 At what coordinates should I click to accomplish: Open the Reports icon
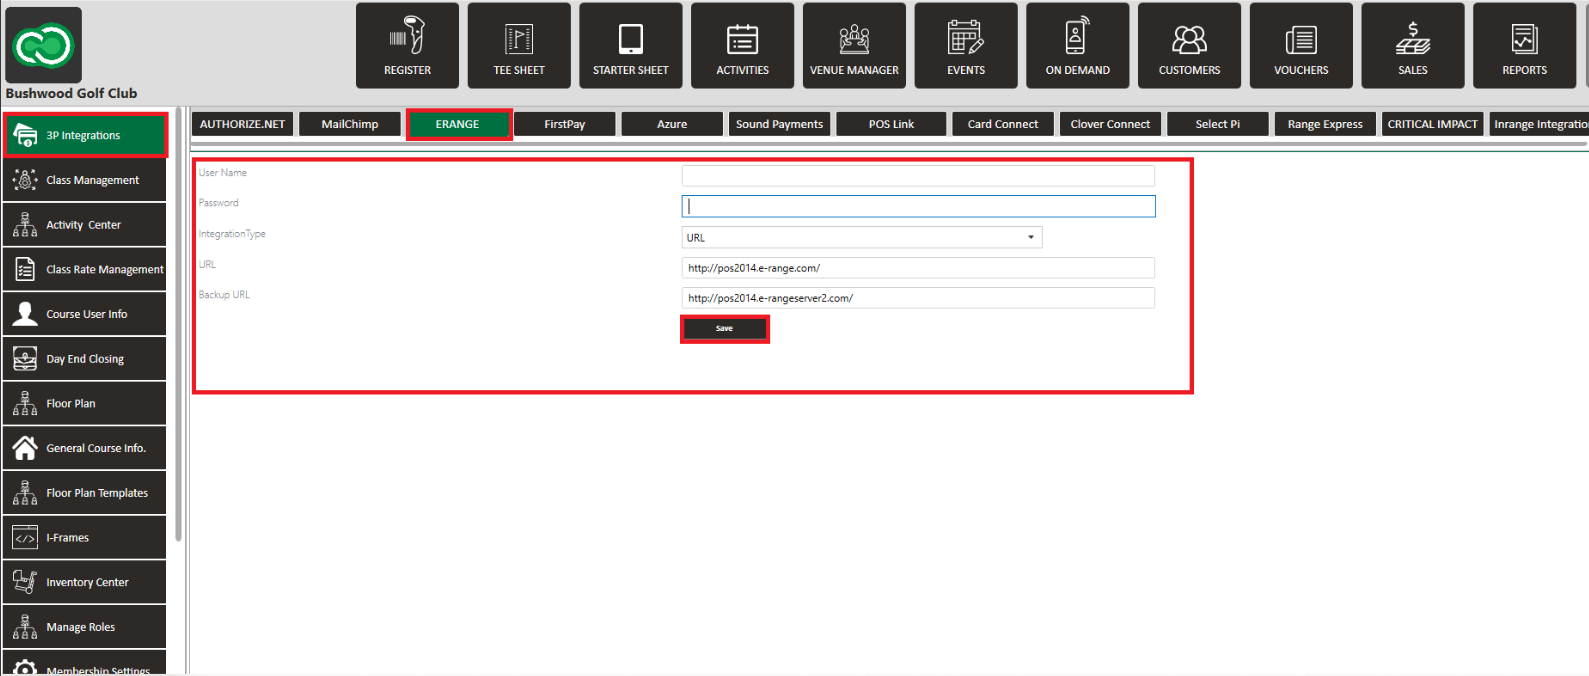[1524, 45]
